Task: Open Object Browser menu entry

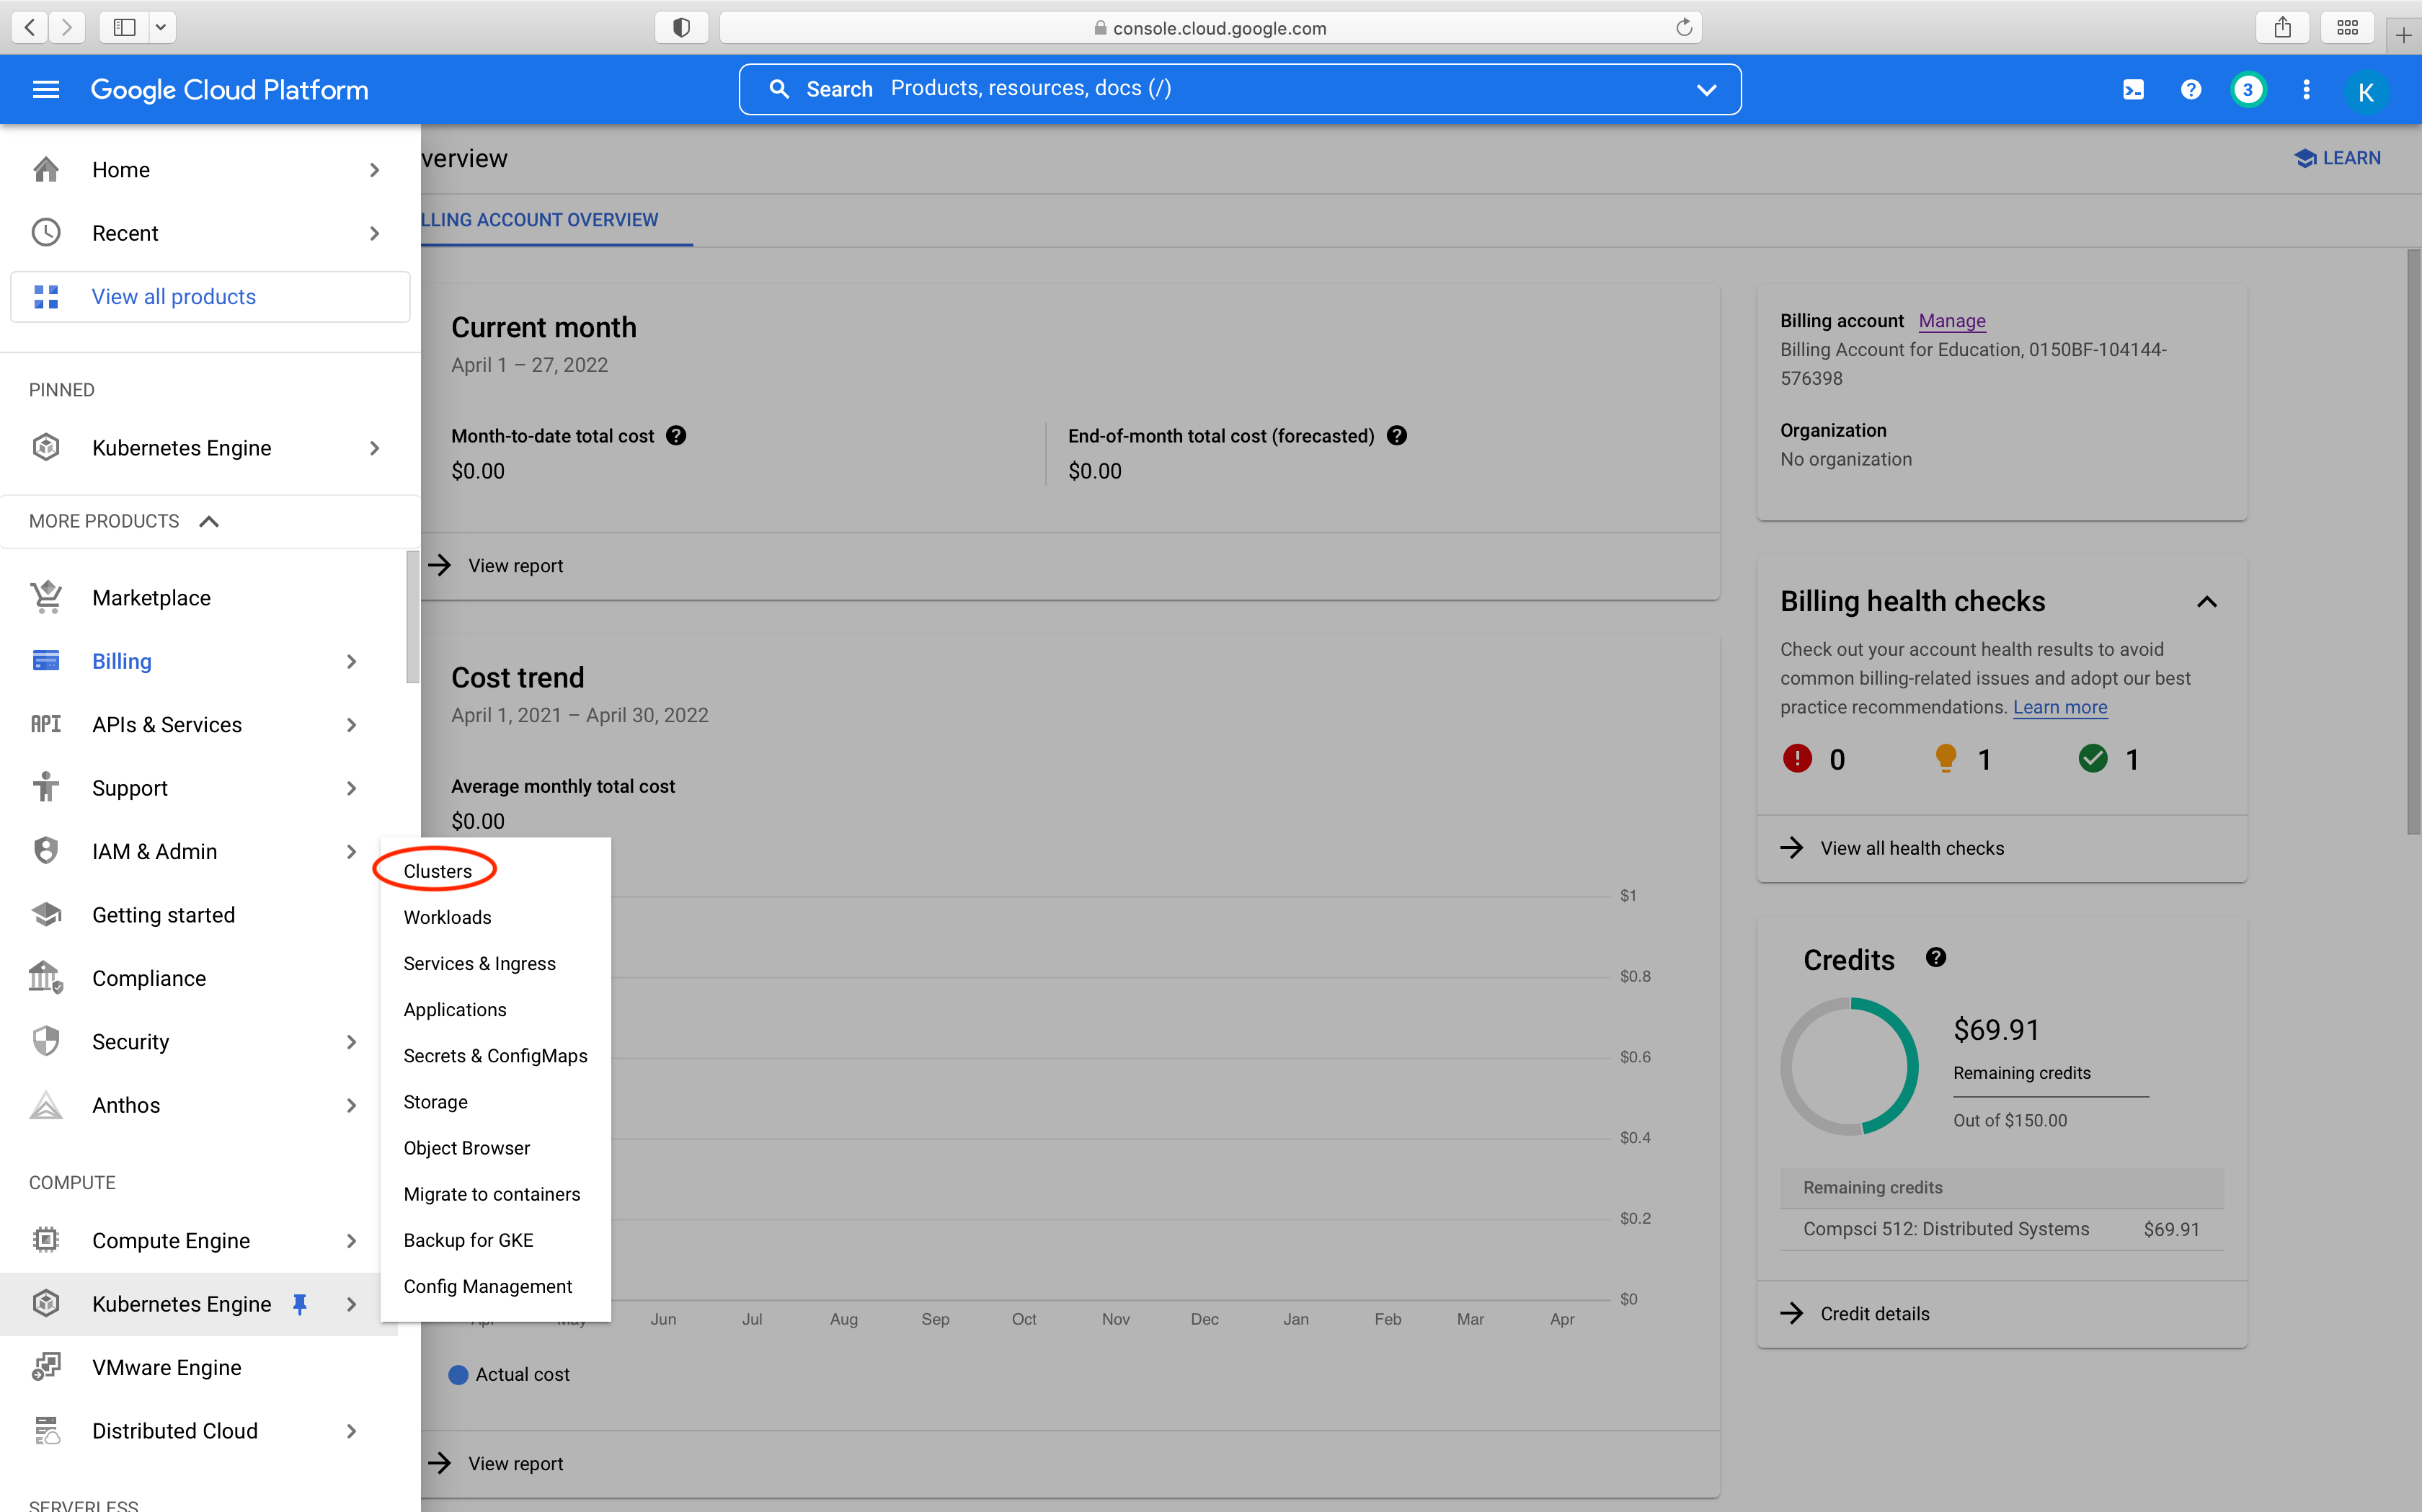Action: [466, 1148]
